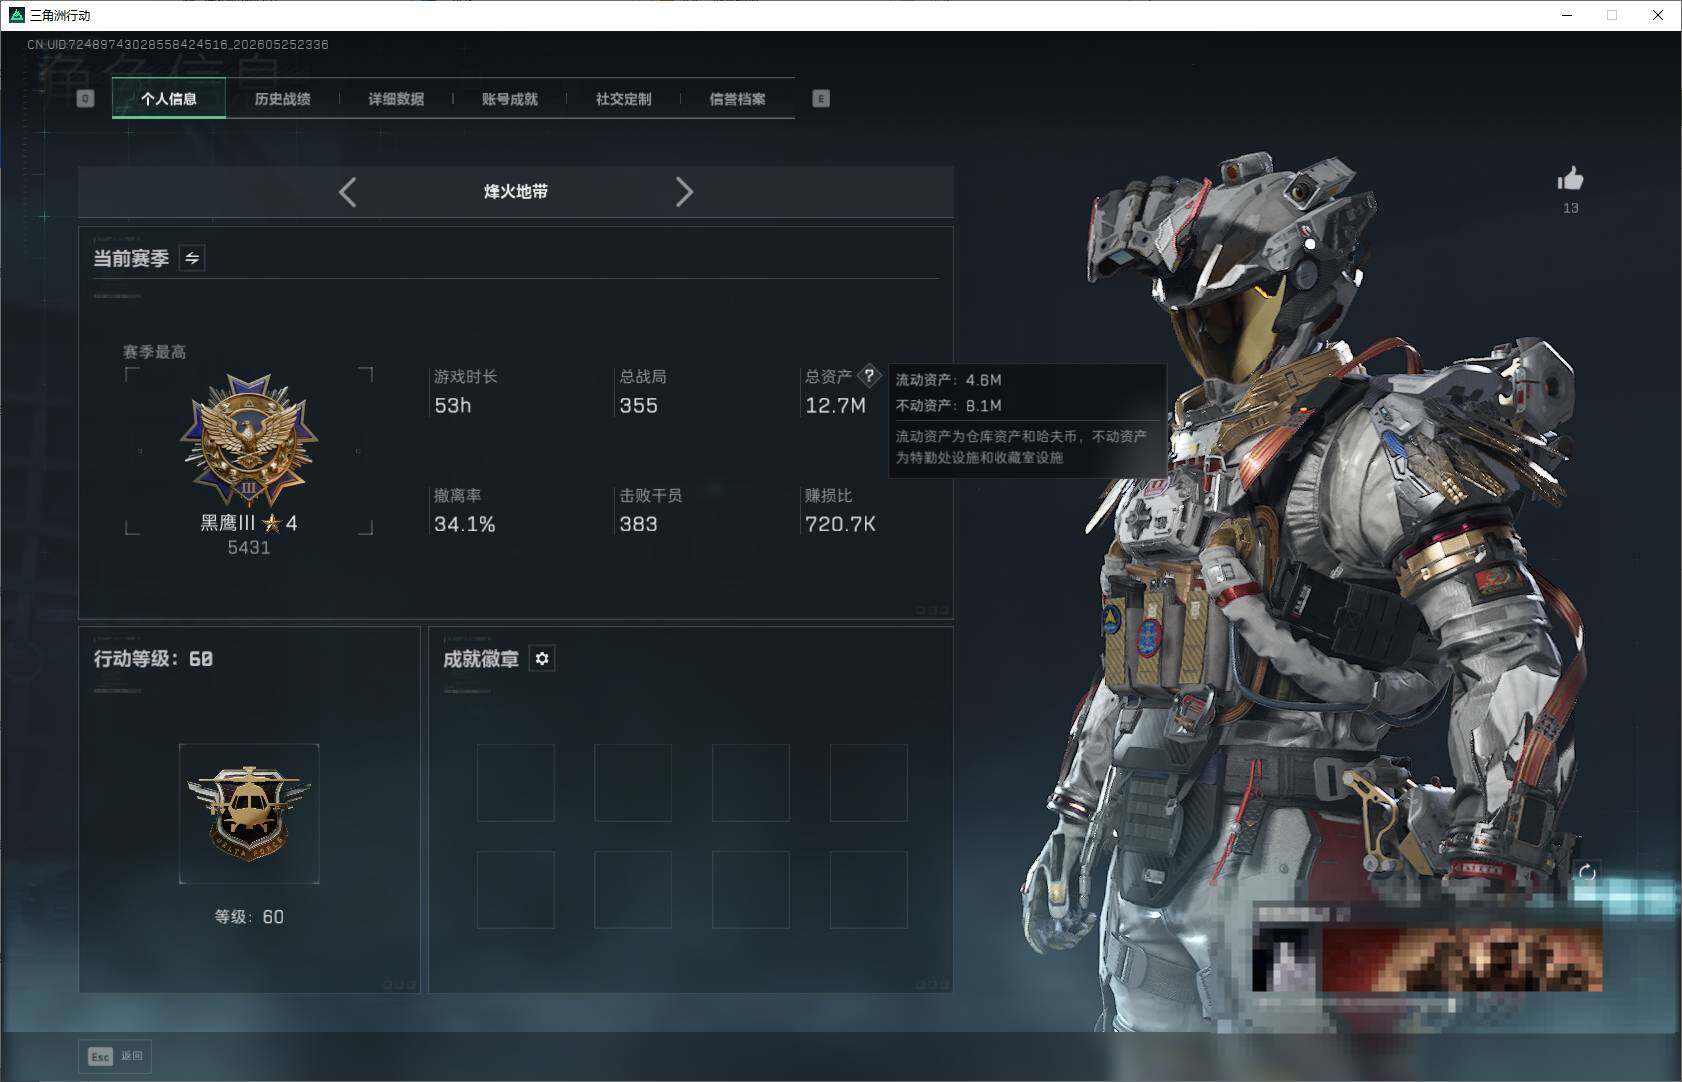Open the 历史战绩 tab
The height and width of the screenshot is (1082, 1682).
pyautogui.click(x=283, y=98)
